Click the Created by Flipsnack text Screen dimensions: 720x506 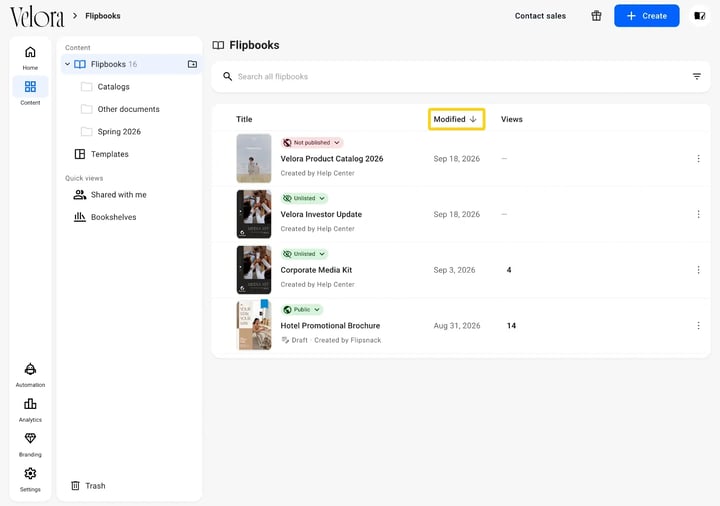click(x=348, y=340)
